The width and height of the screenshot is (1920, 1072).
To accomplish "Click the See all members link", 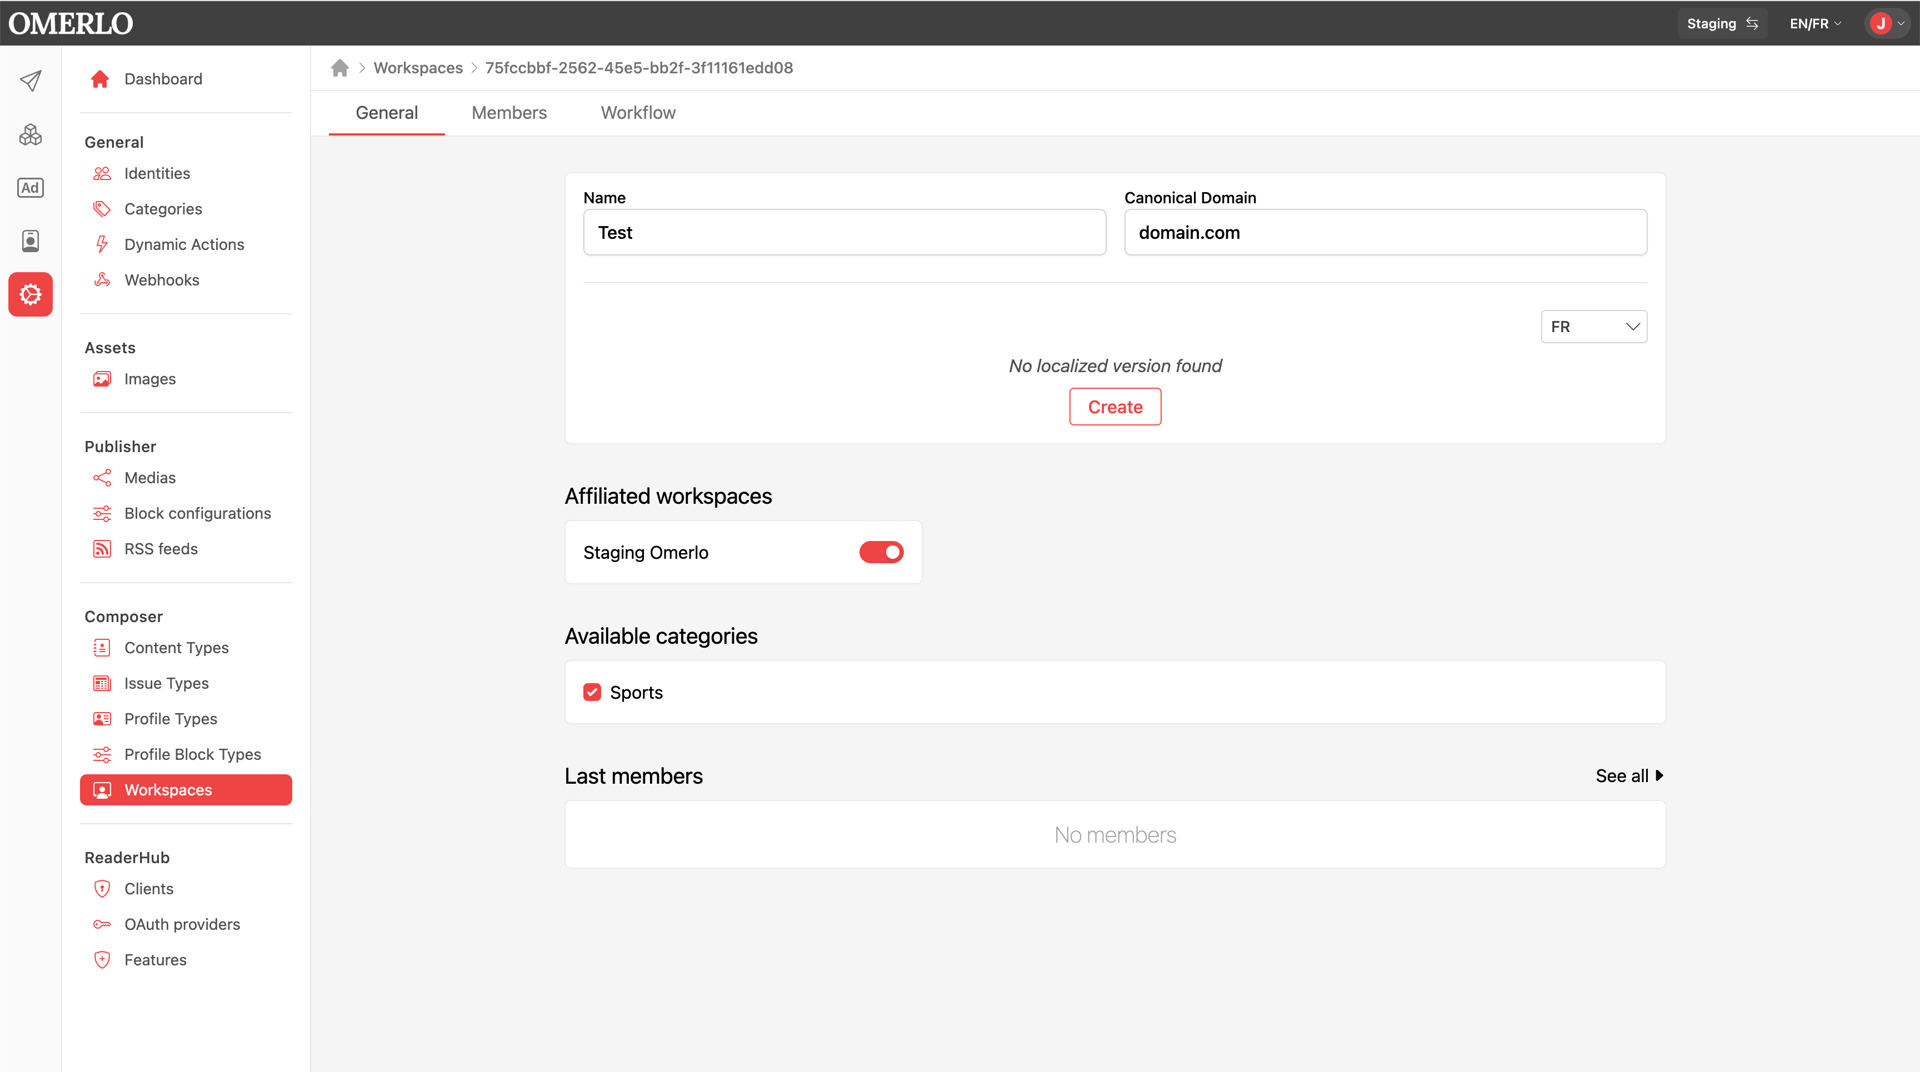I will point(1630,776).
